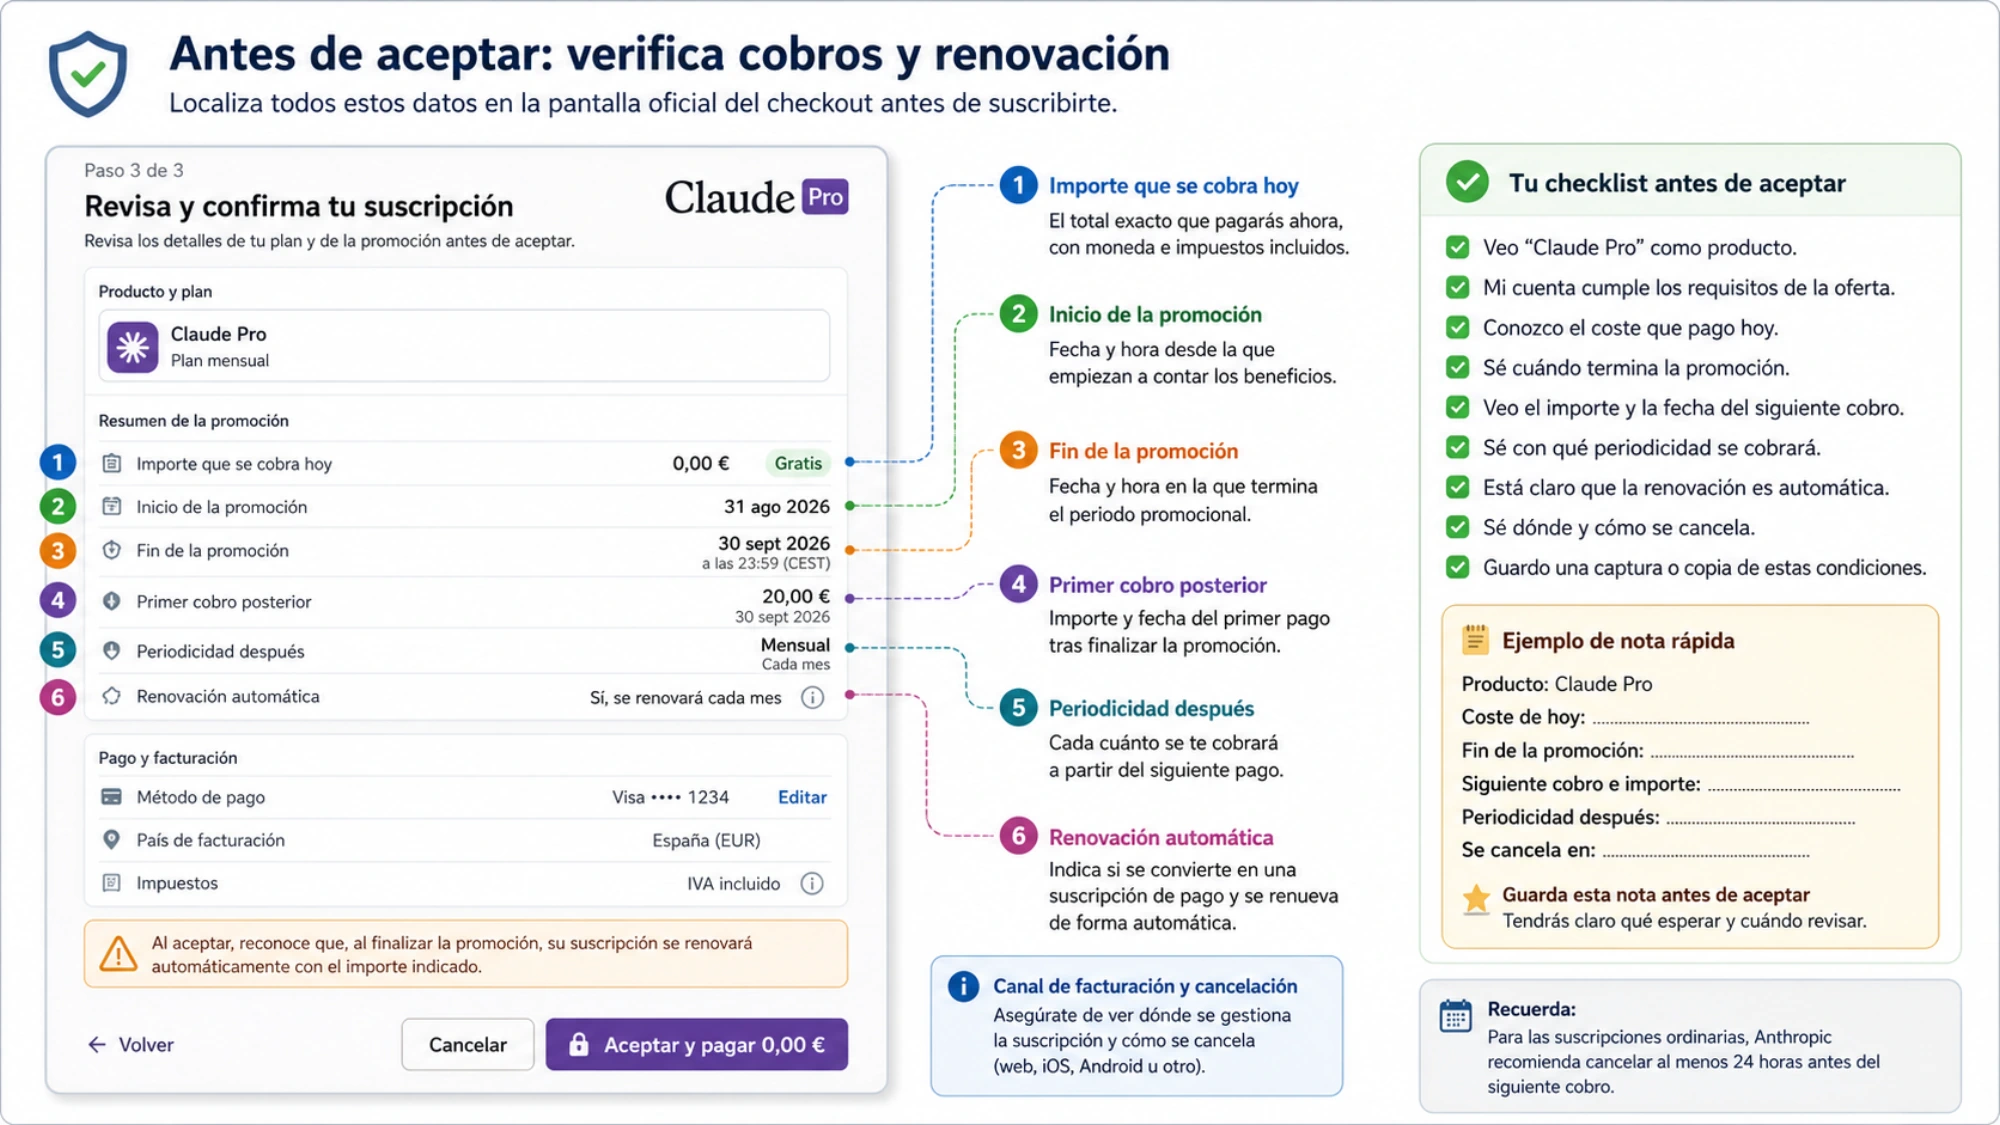2000x1125 pixels.
Task: Click the Tu checklist antes de aceptar heading
Action: point(1677,183)
